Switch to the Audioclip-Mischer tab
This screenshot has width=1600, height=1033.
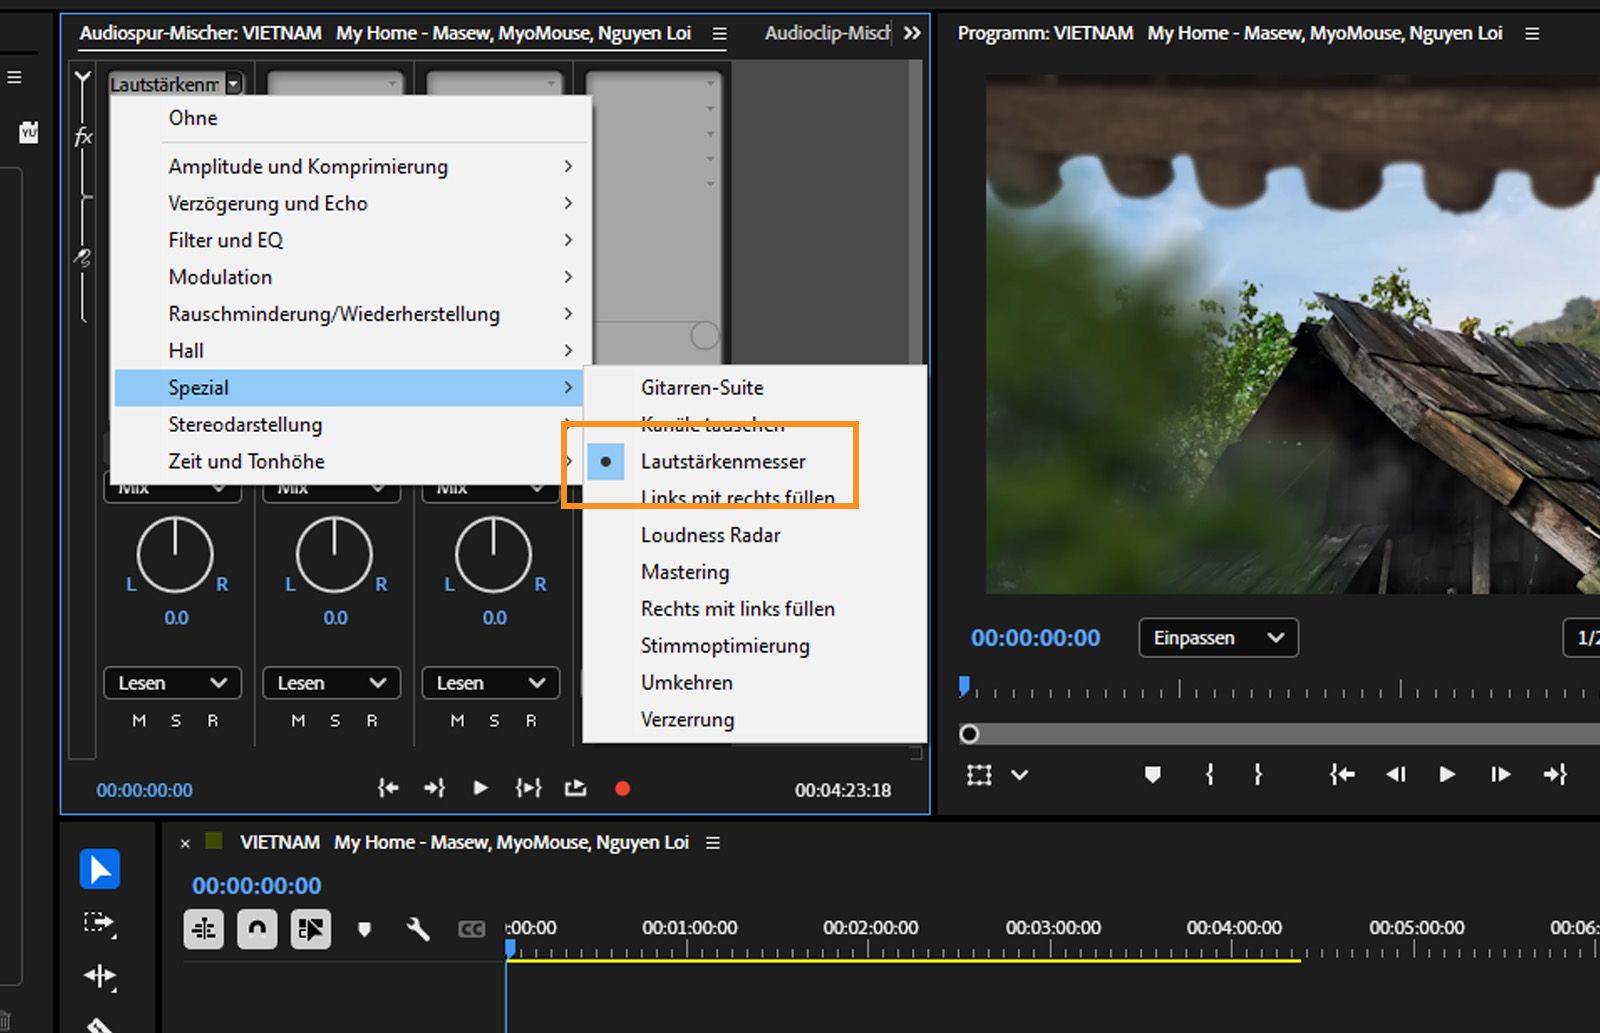(827, 33)
